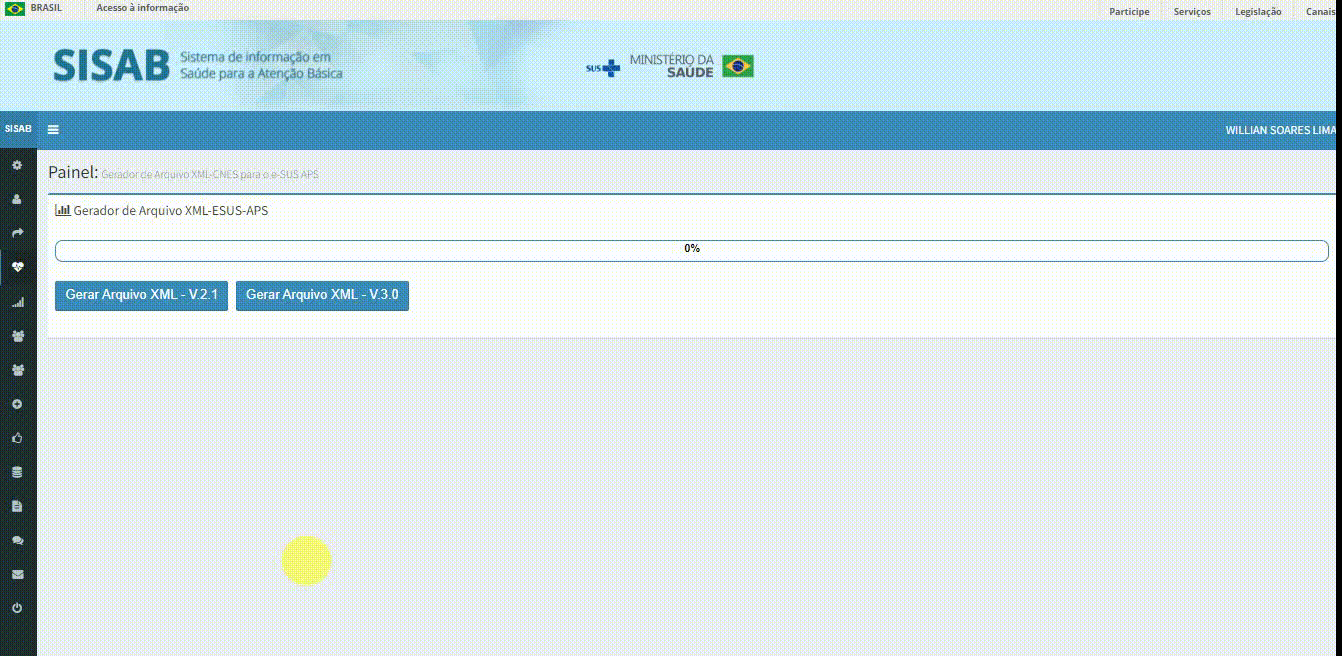
Task: Open the gear settings sidebar icon
Action: tap(17, 165)
